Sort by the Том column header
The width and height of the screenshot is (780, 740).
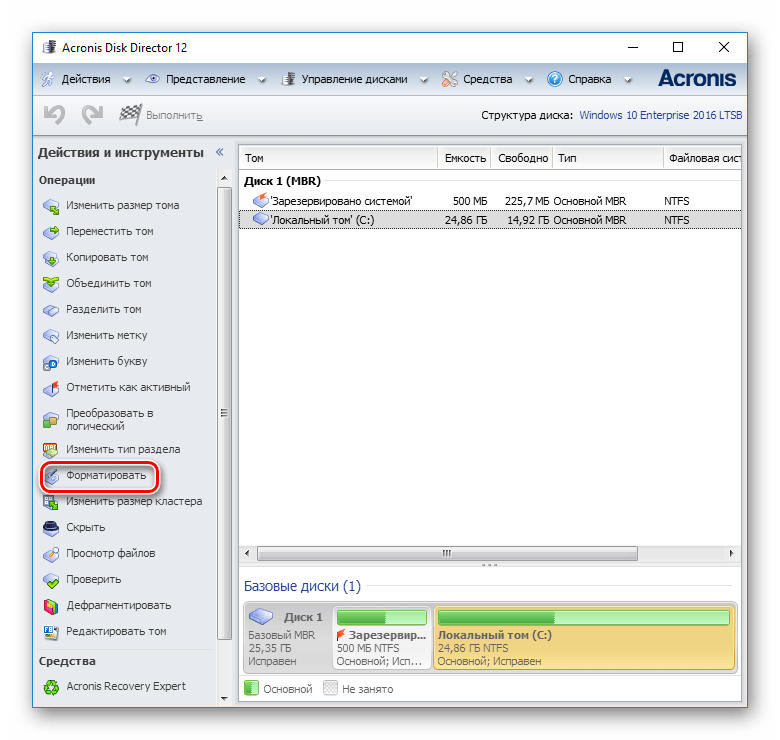coord(338,158)
